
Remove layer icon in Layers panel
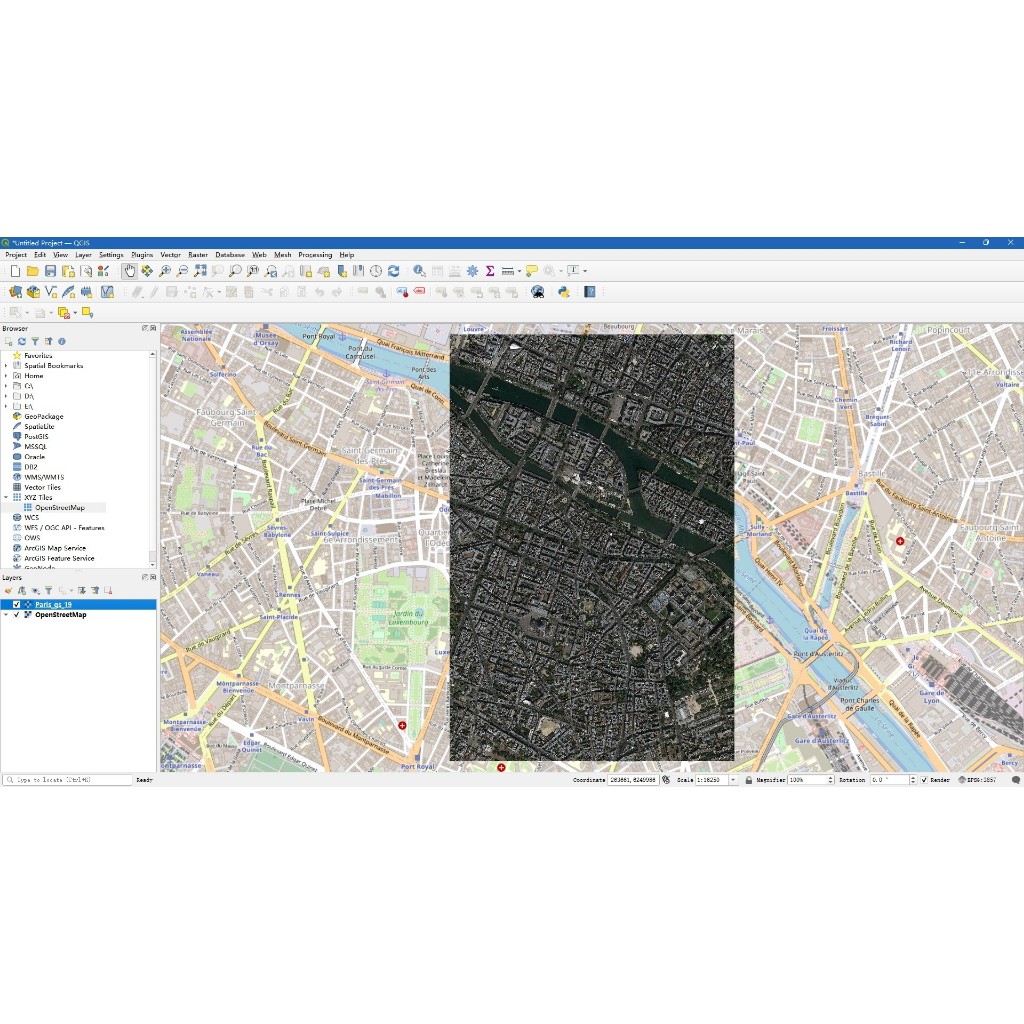pyautogui.click(x=108, y=590)
